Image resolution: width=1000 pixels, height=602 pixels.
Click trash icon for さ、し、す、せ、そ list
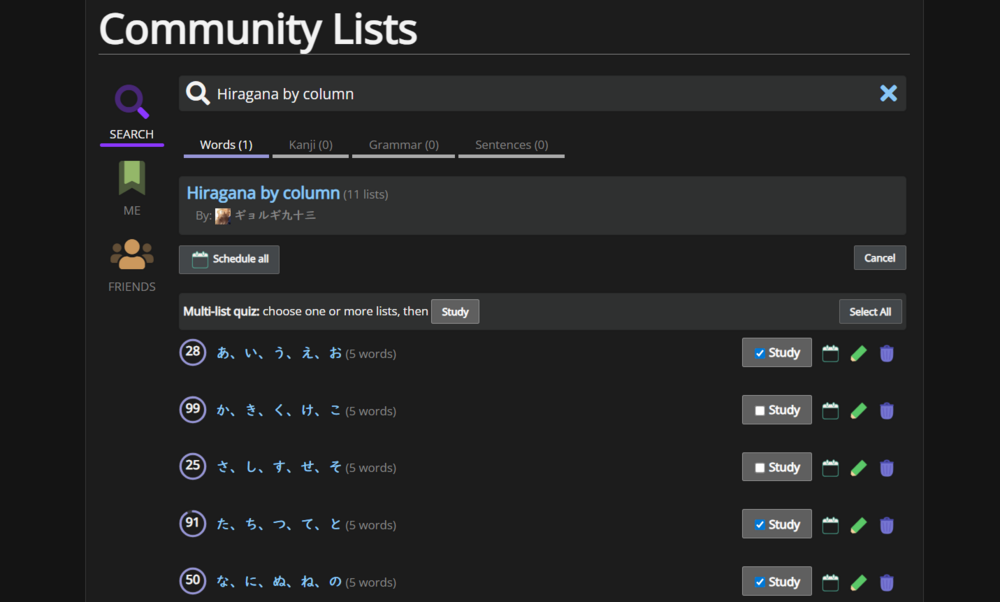click(x=886, y=468)
